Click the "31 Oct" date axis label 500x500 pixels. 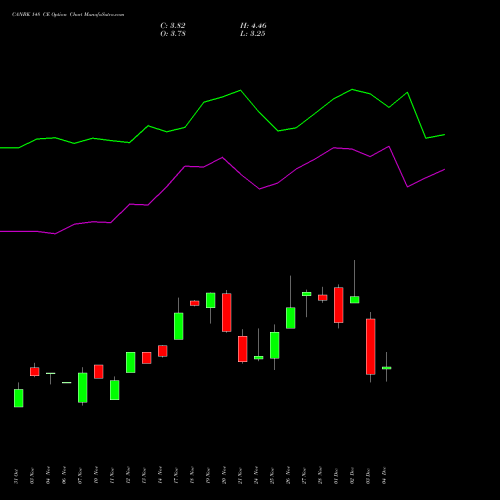point(16,476)
